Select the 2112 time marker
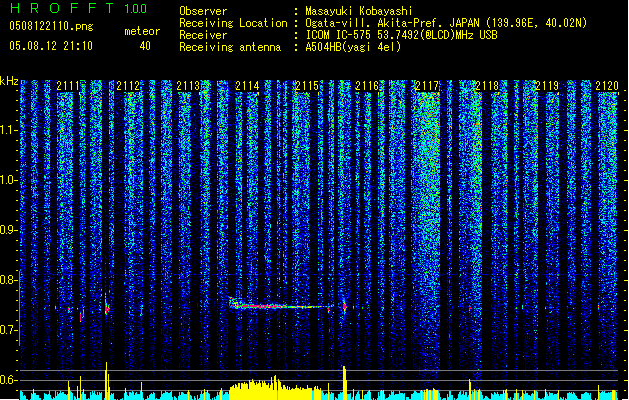The width and height of the screenshot is (629, 400). point(128,86)
